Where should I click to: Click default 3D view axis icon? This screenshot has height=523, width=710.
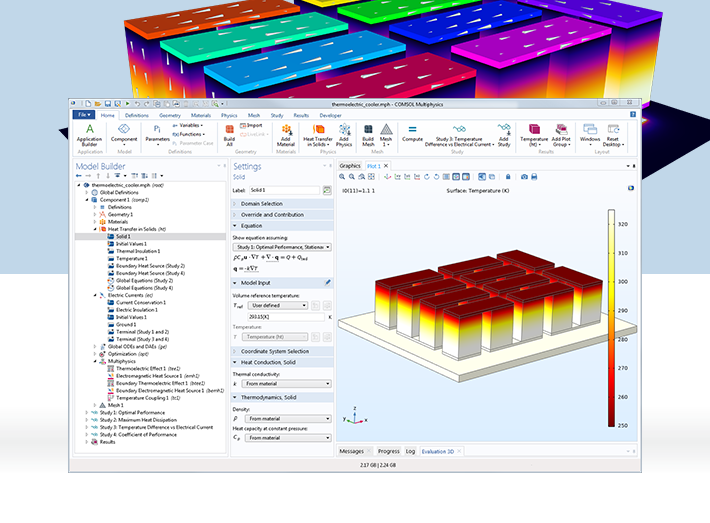(388, 177)
